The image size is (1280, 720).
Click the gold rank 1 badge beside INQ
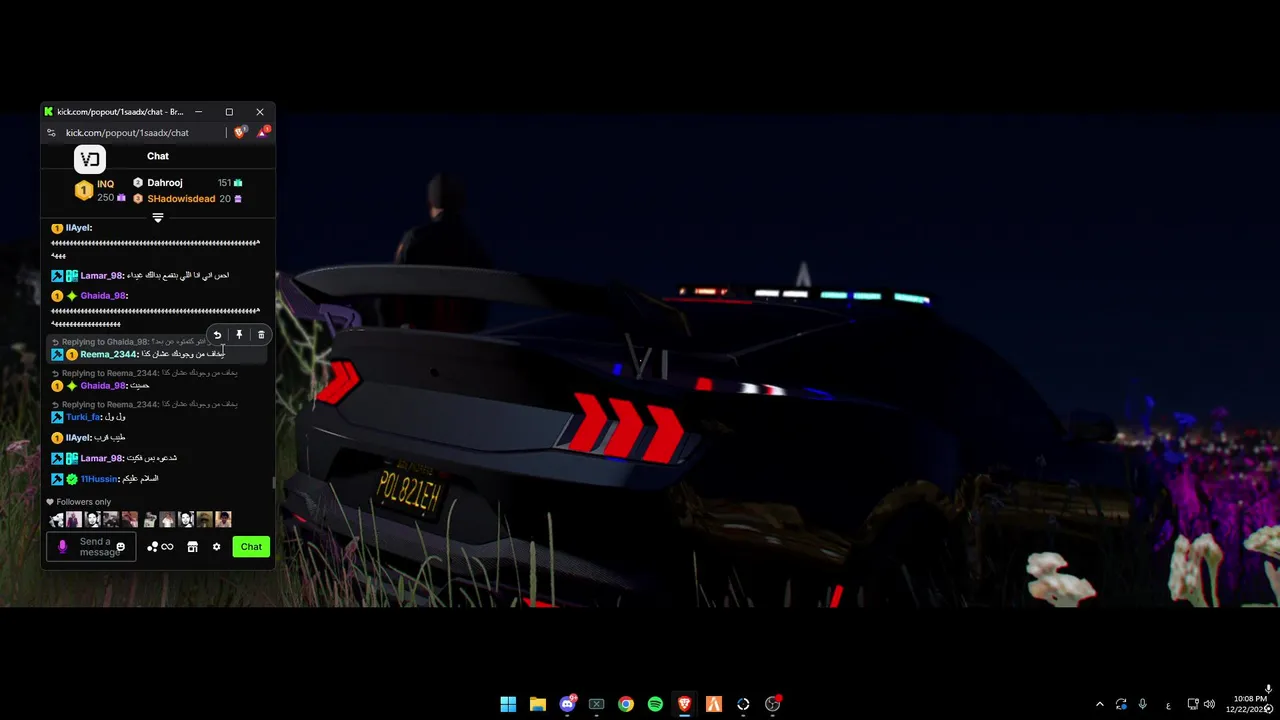pos(84,190)
